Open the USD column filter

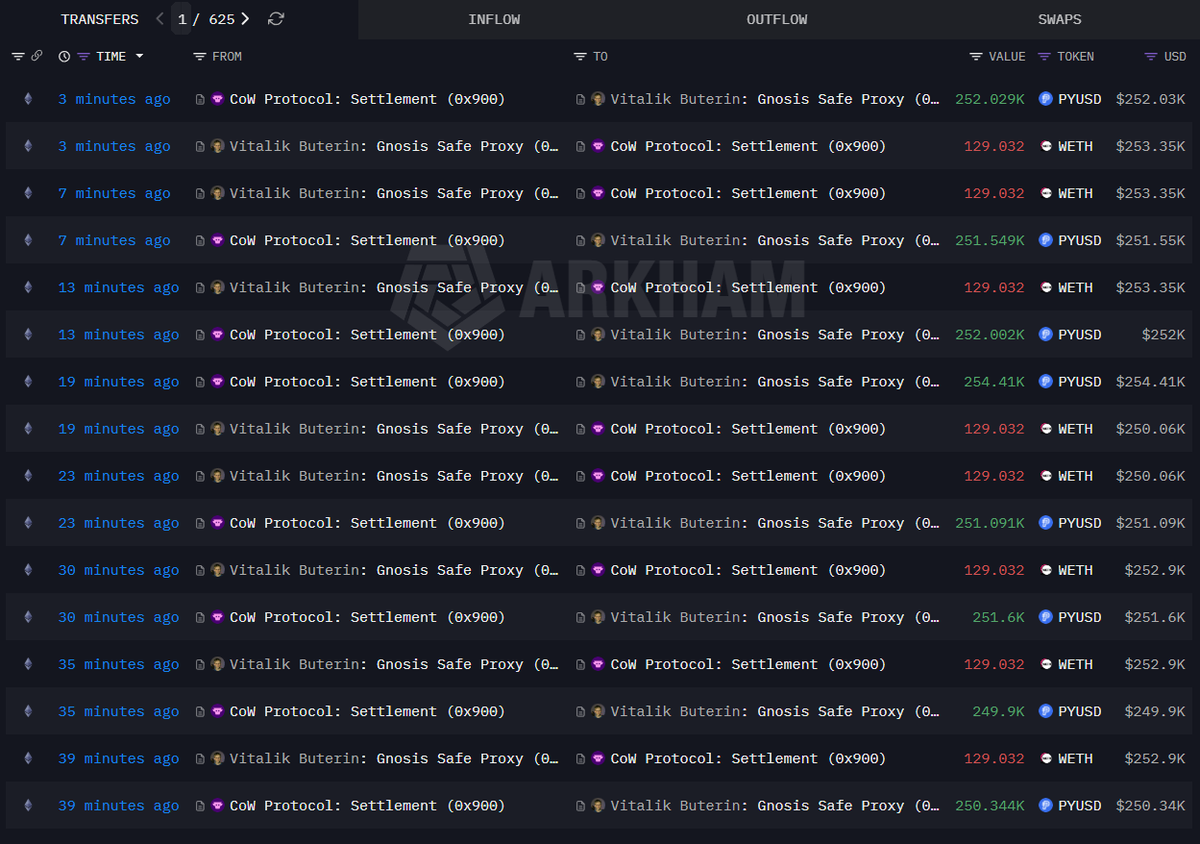(x=1151, y=57)
